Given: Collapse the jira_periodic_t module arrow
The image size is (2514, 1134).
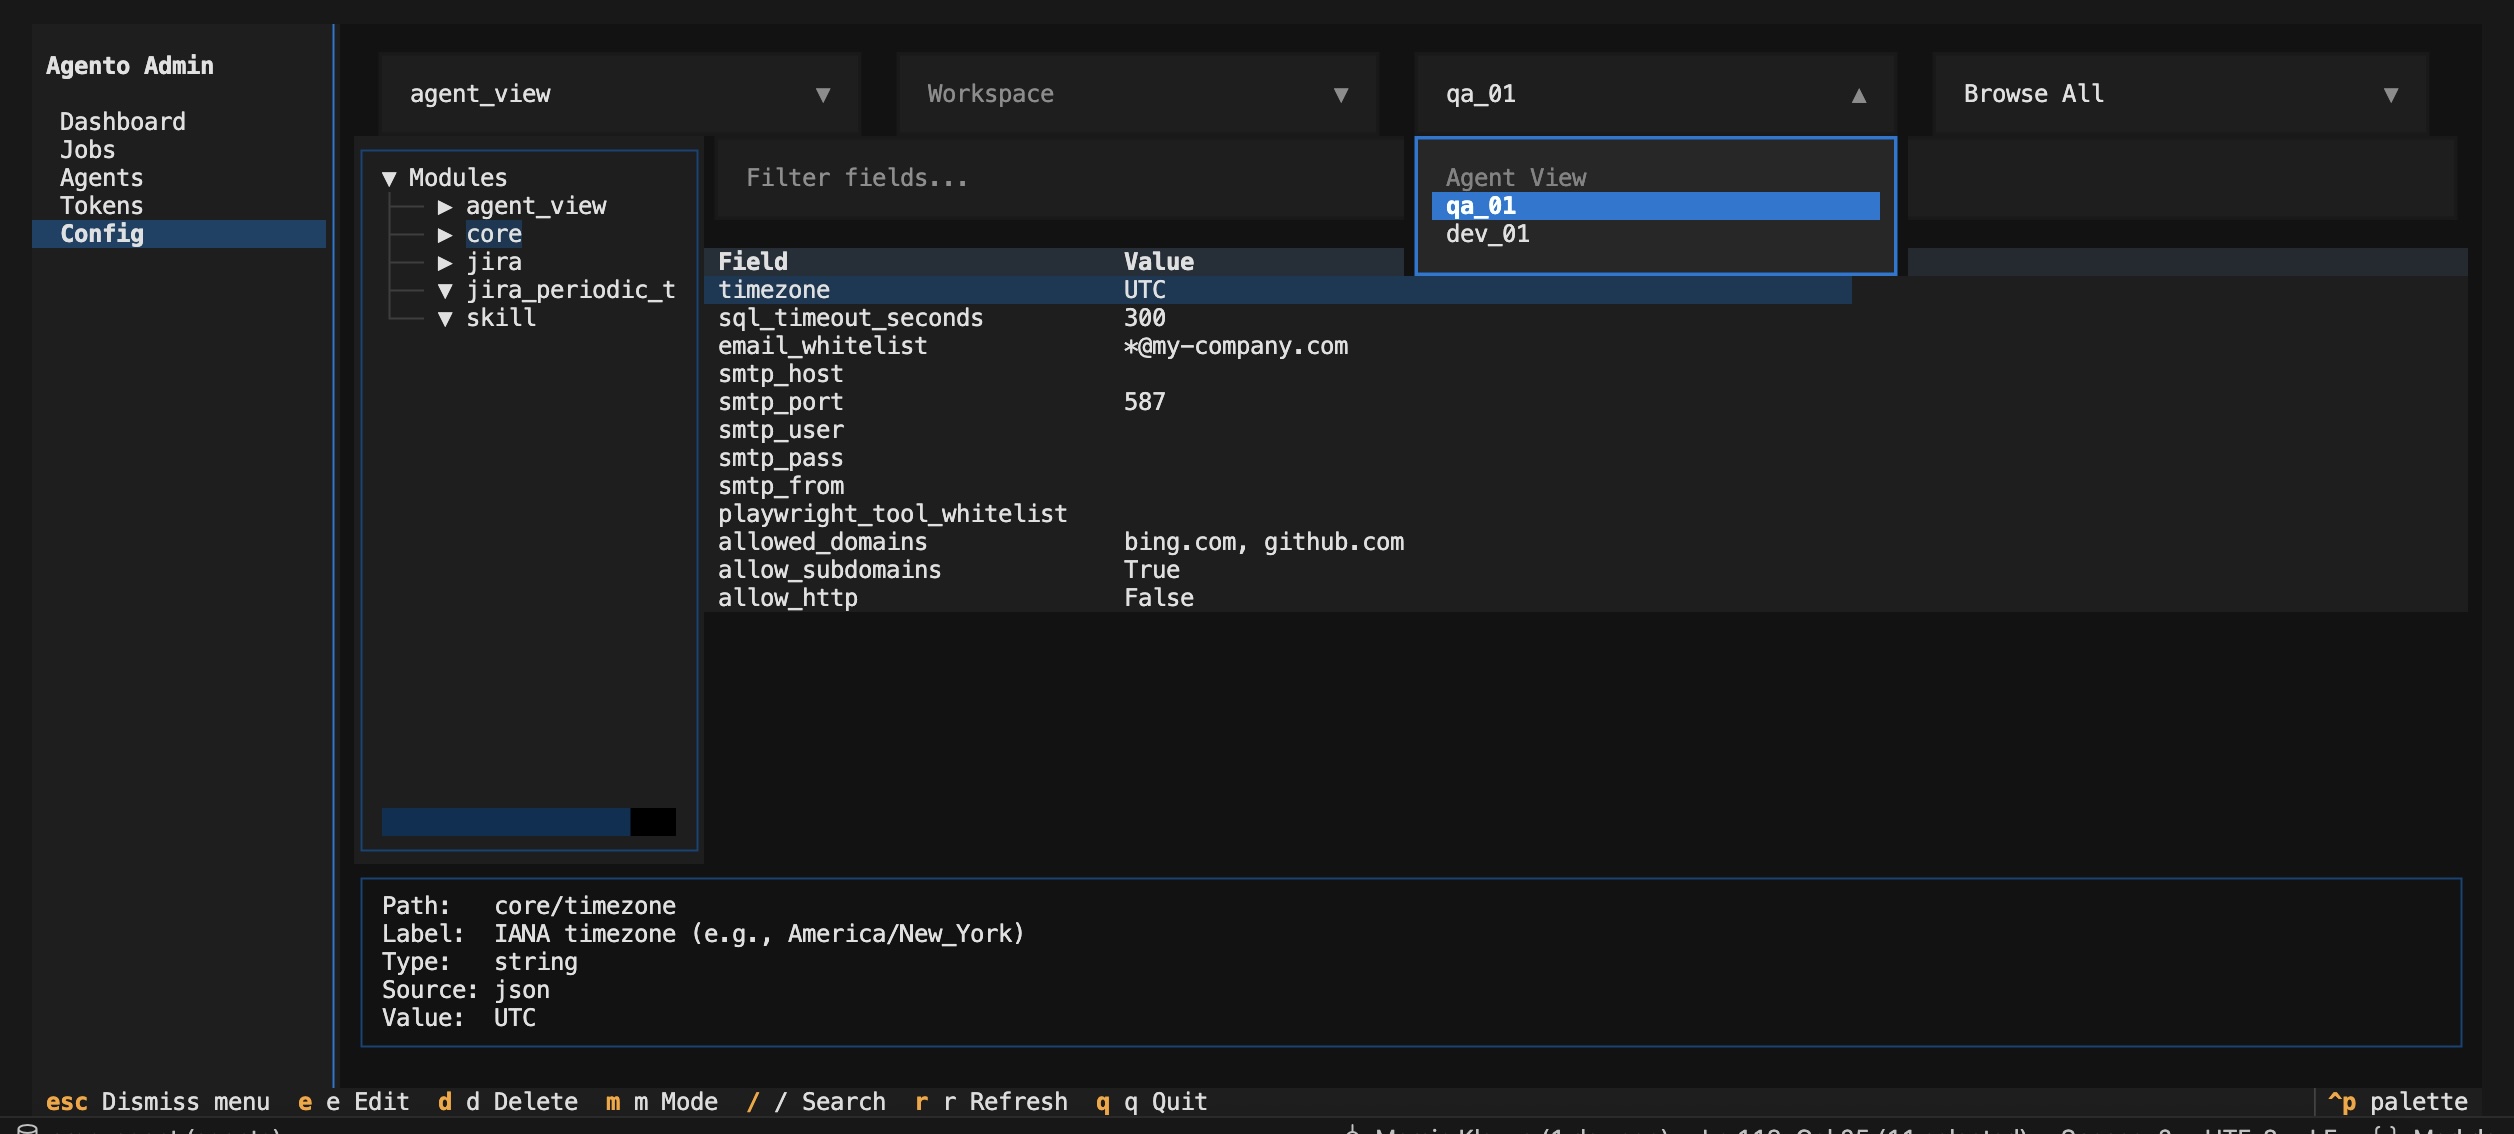Looking at the screenshot, I should [445, 291].
